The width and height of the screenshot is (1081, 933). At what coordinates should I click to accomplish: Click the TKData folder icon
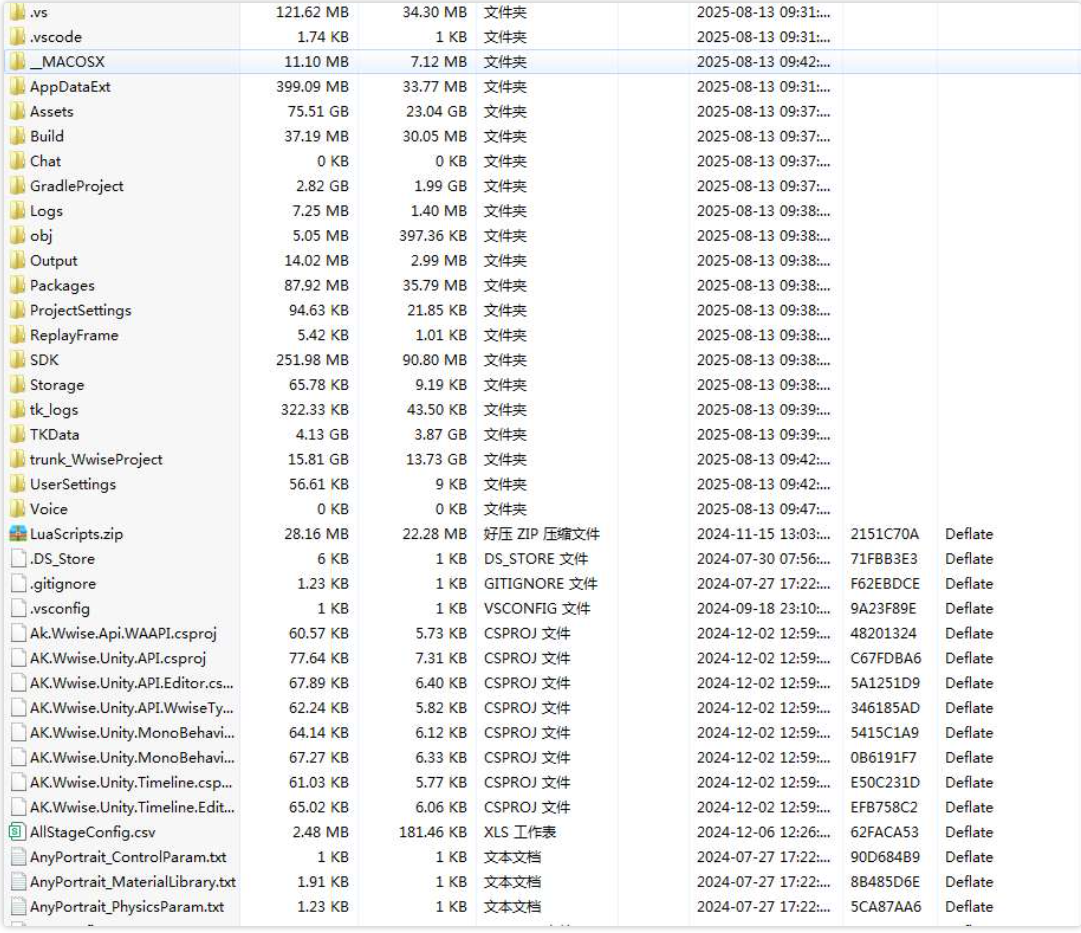pyautogui.click(x=17, y=434)
